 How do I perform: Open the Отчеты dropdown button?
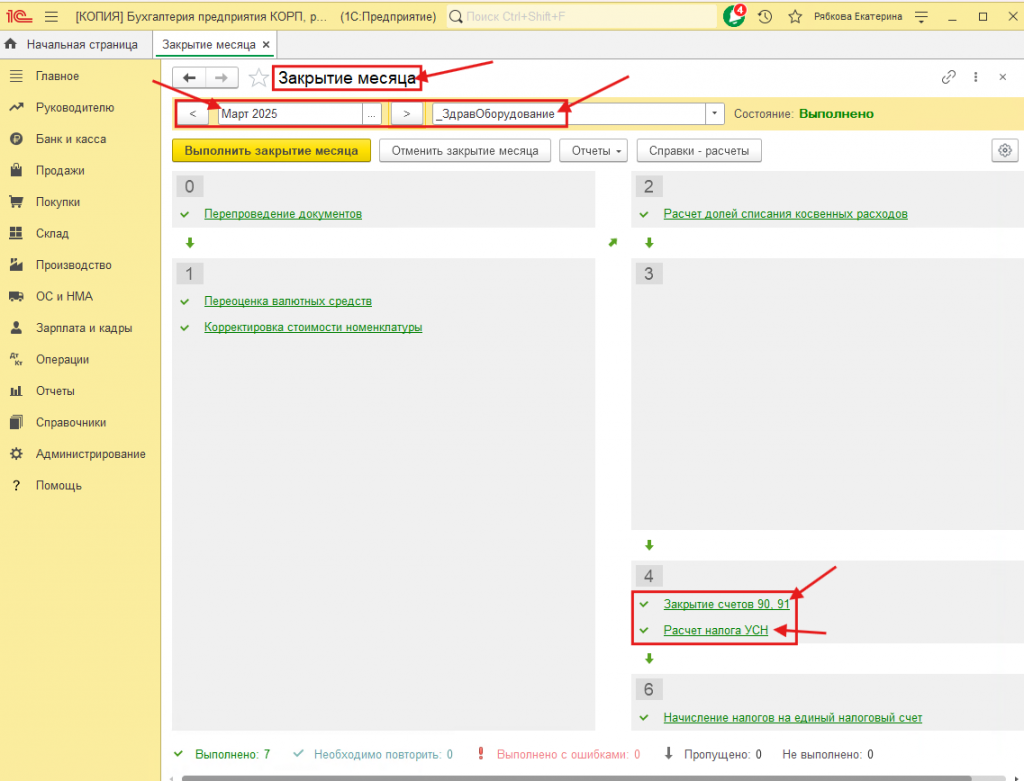click(x=593, y=151)
